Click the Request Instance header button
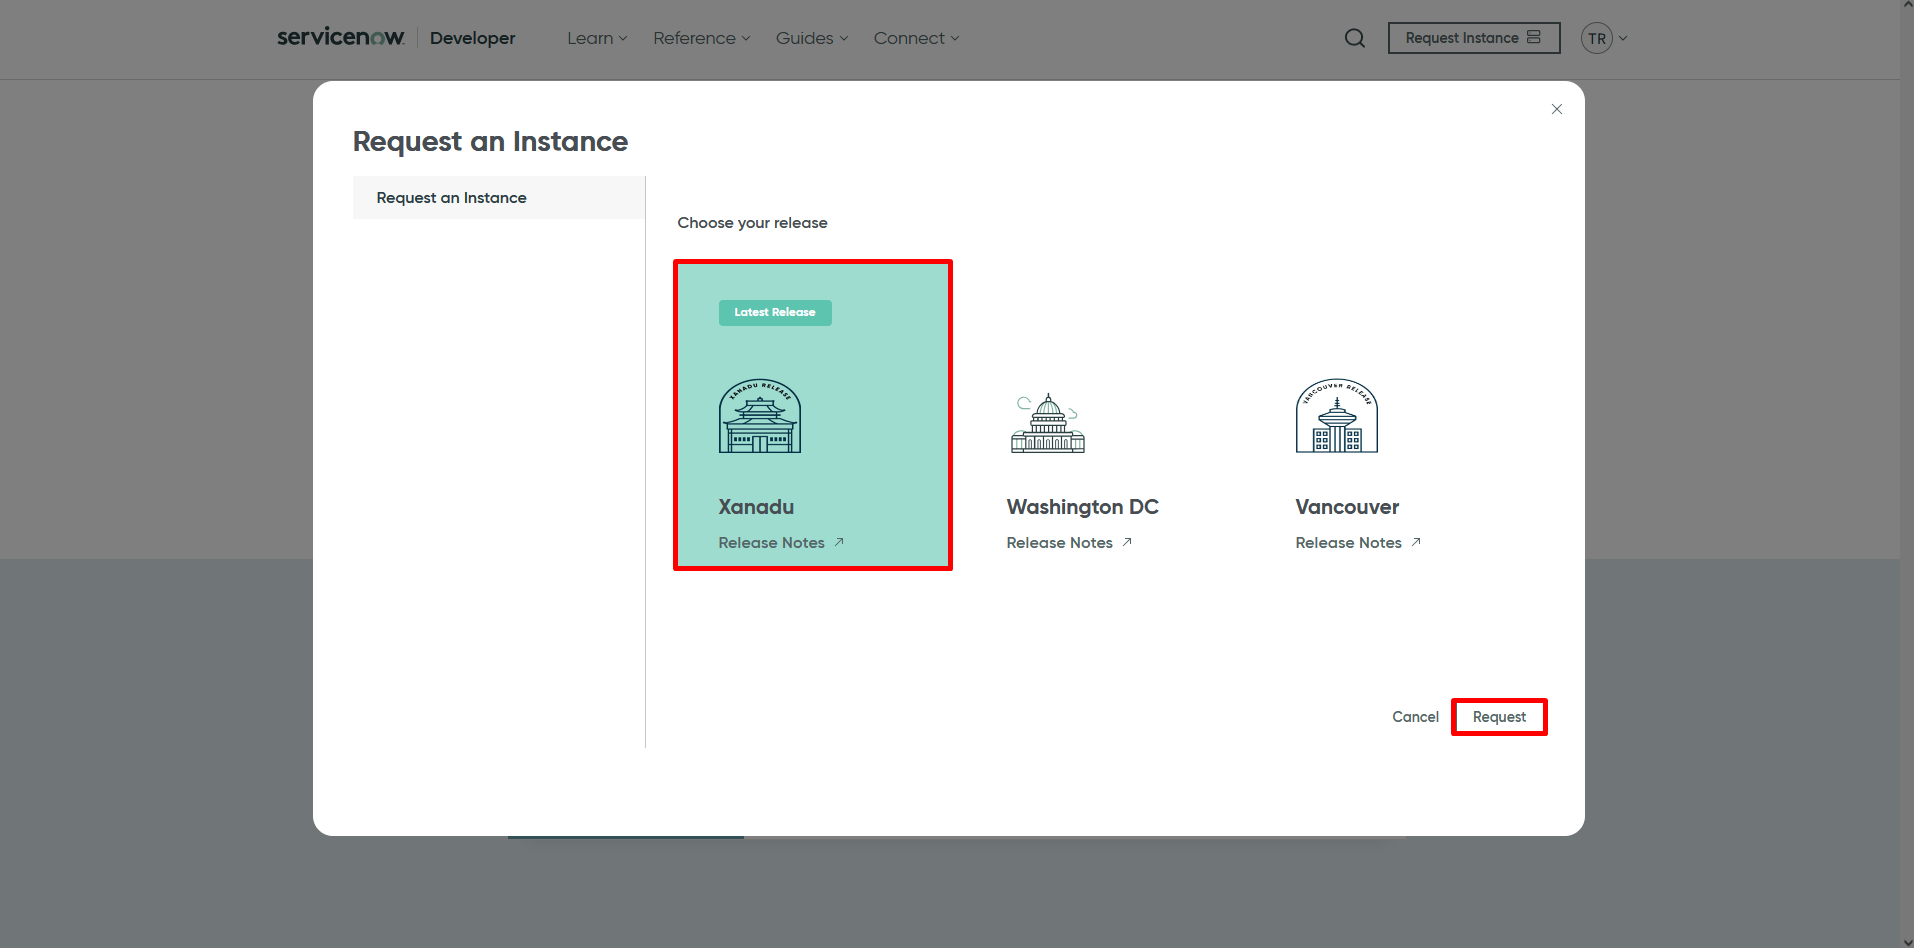1914x948 pixels. [1474, 38]
